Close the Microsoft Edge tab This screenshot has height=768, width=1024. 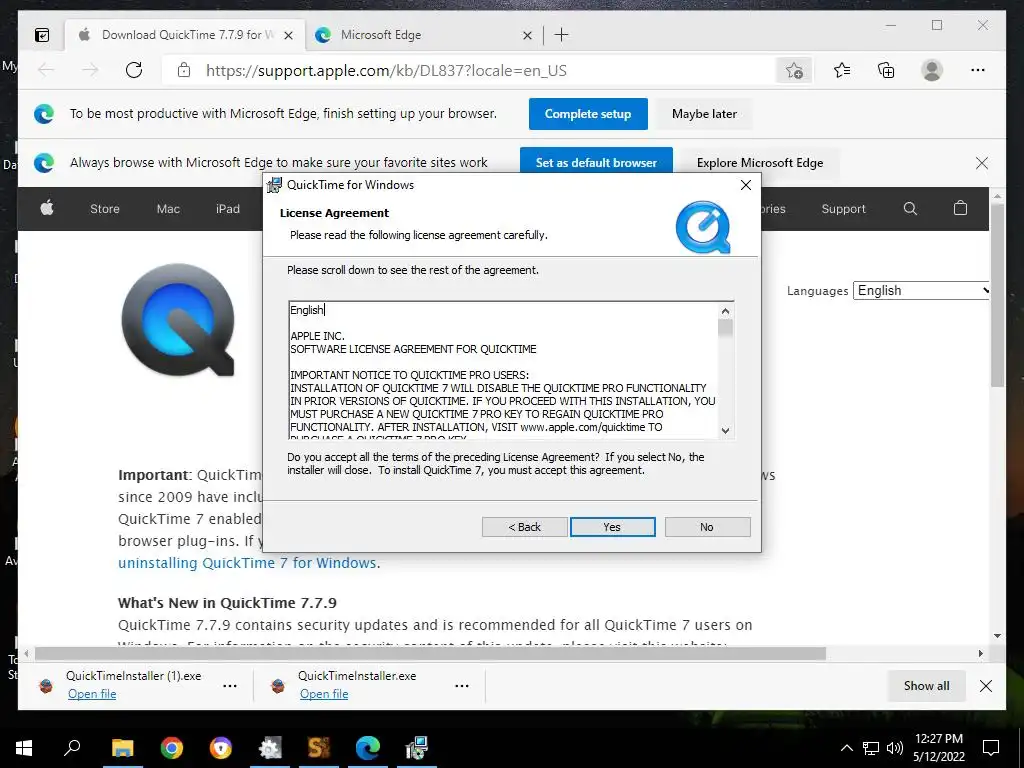(527, 35)
